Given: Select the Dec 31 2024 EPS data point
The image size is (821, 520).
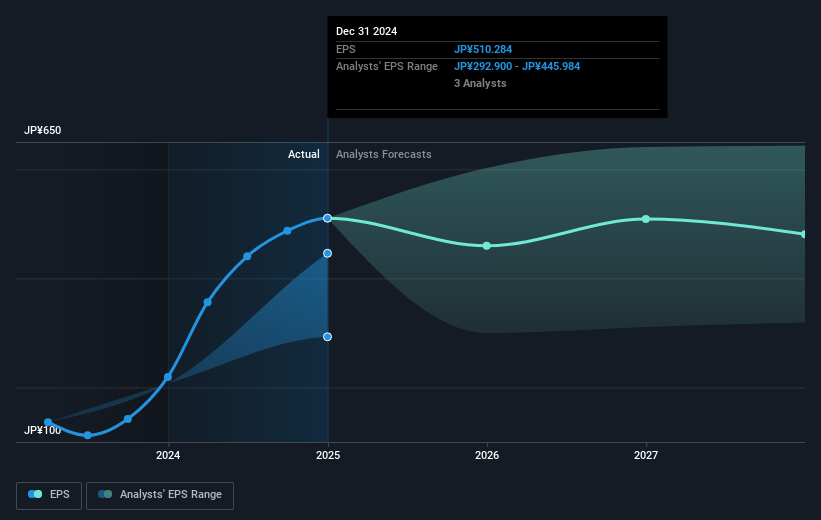Looking at the screenshot, I should click(x=327, y=218).
